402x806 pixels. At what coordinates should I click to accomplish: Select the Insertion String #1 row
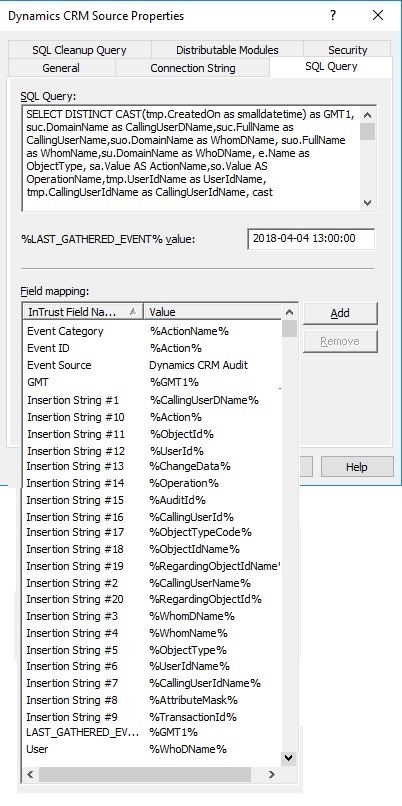coord(153,400)
